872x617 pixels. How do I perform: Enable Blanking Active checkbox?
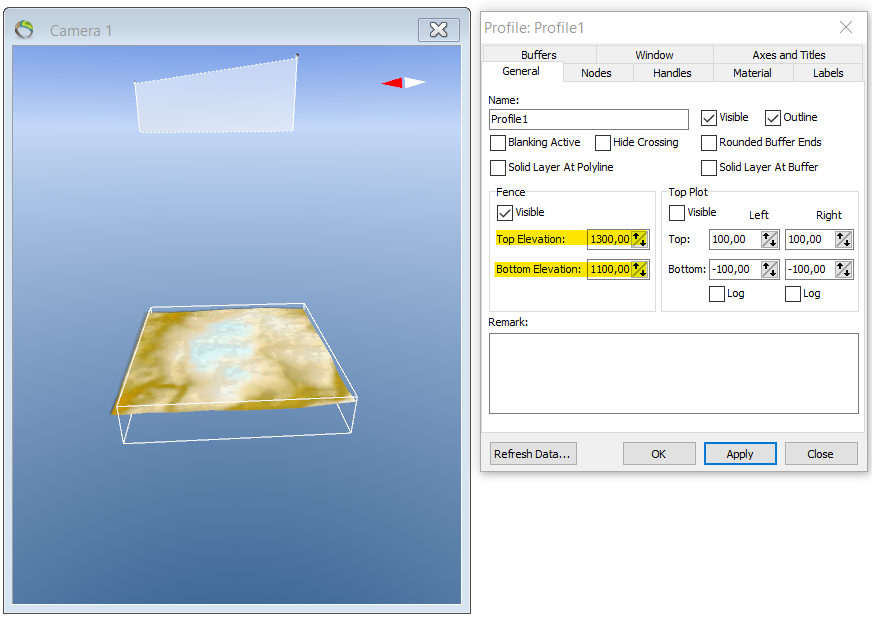498,143
